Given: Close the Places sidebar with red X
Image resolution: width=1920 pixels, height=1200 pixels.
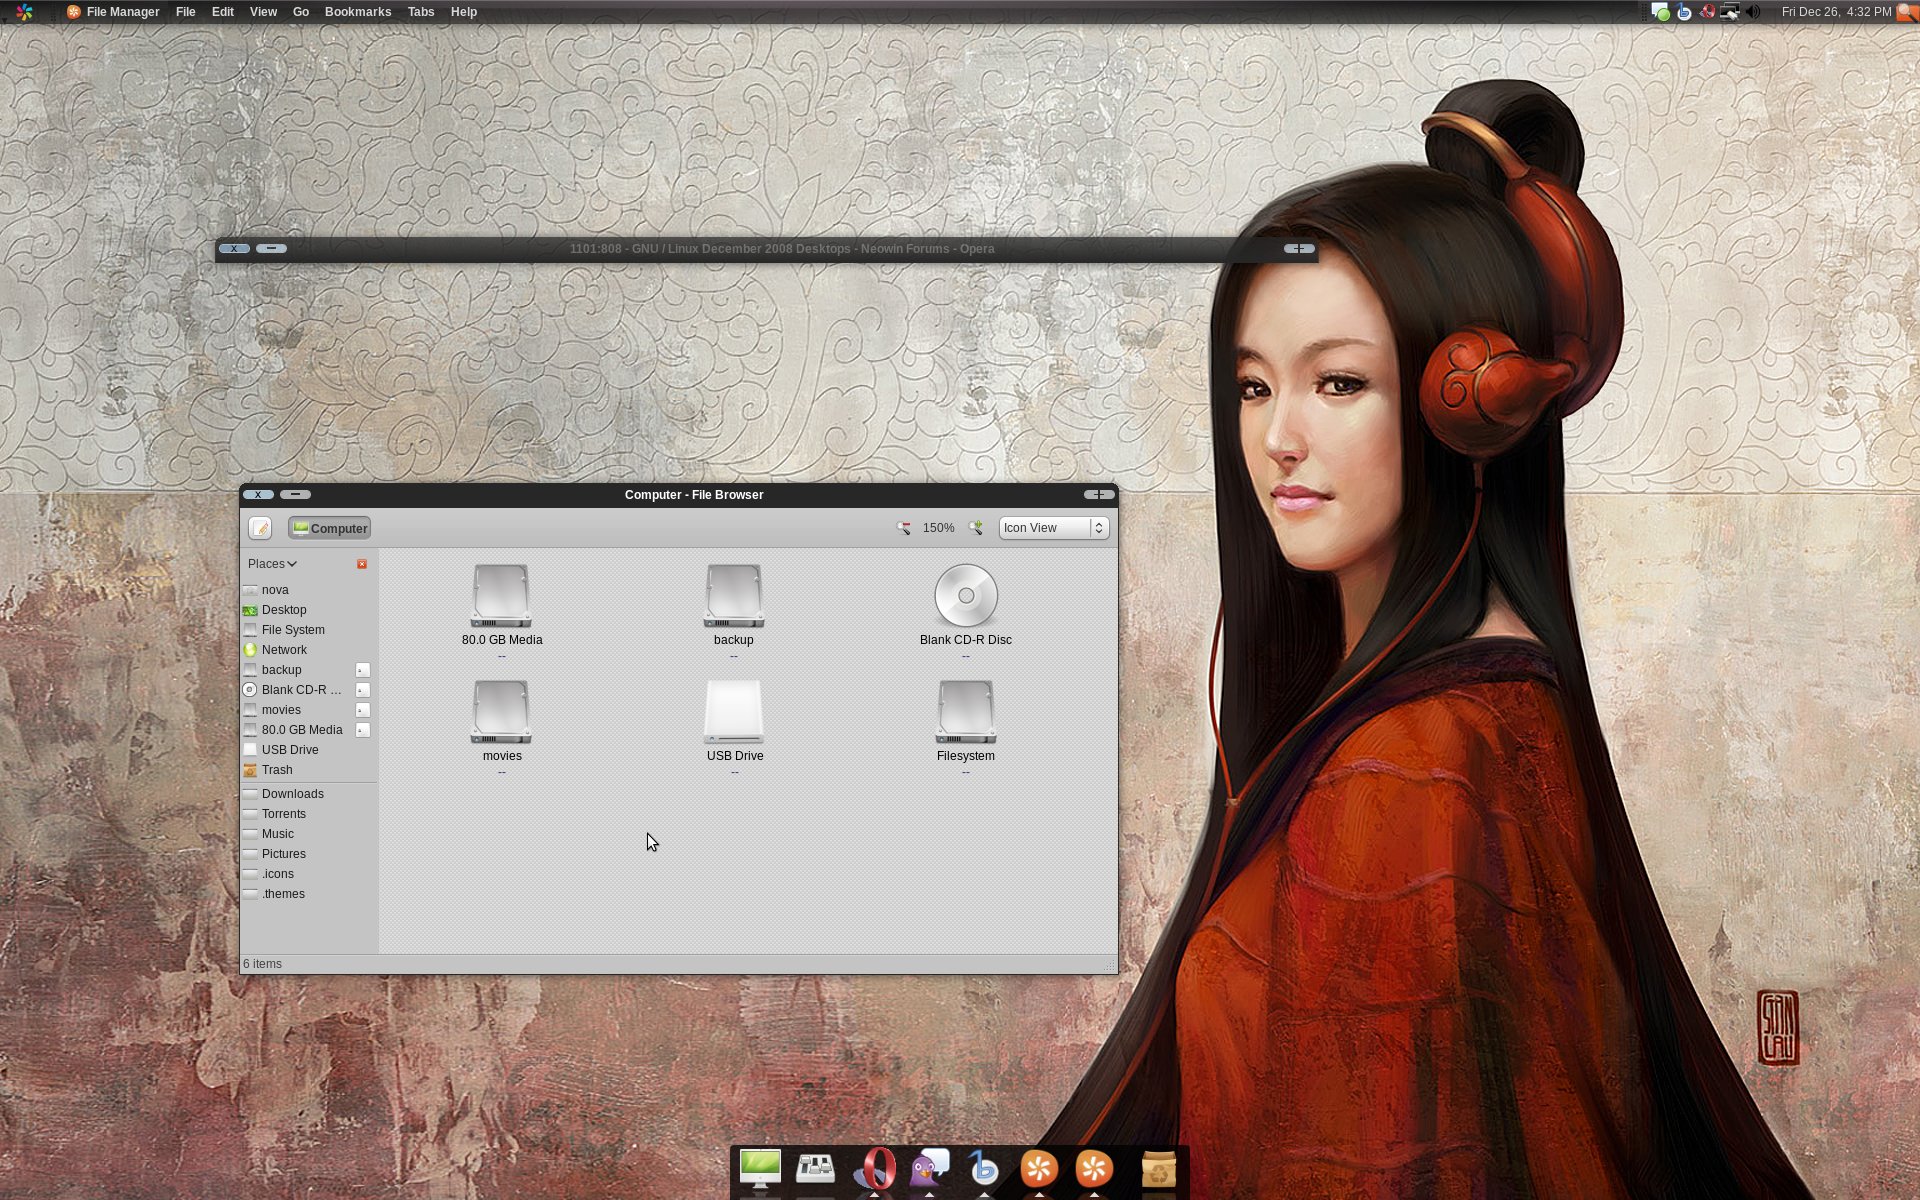Looking at the screenshot, I should pos(362,564).
